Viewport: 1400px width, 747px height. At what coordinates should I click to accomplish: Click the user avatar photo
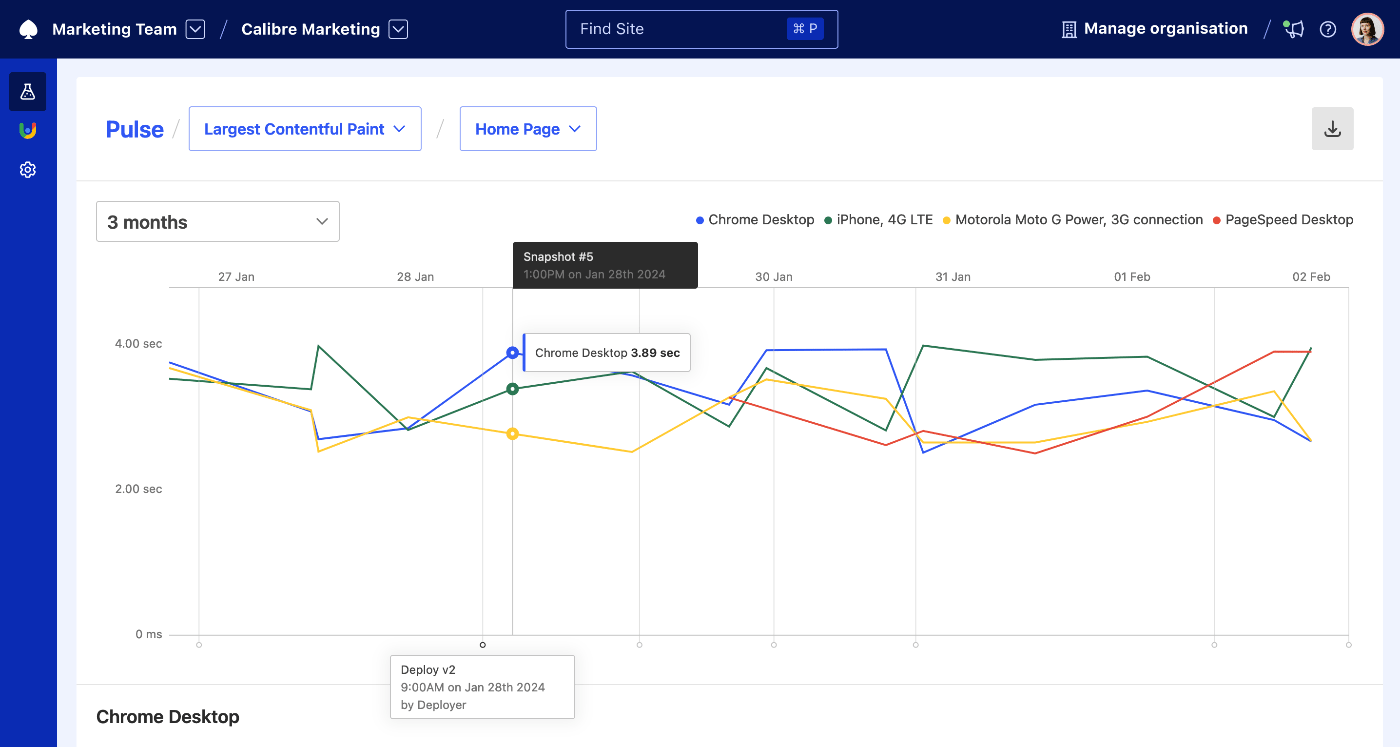1367,28
